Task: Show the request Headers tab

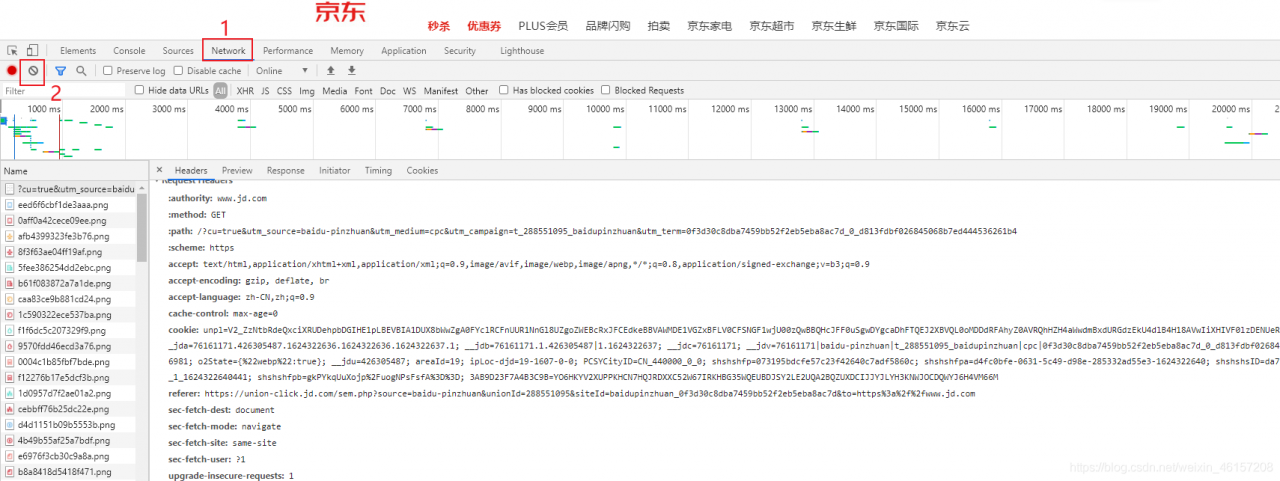Action: click(x=191, y=171)
